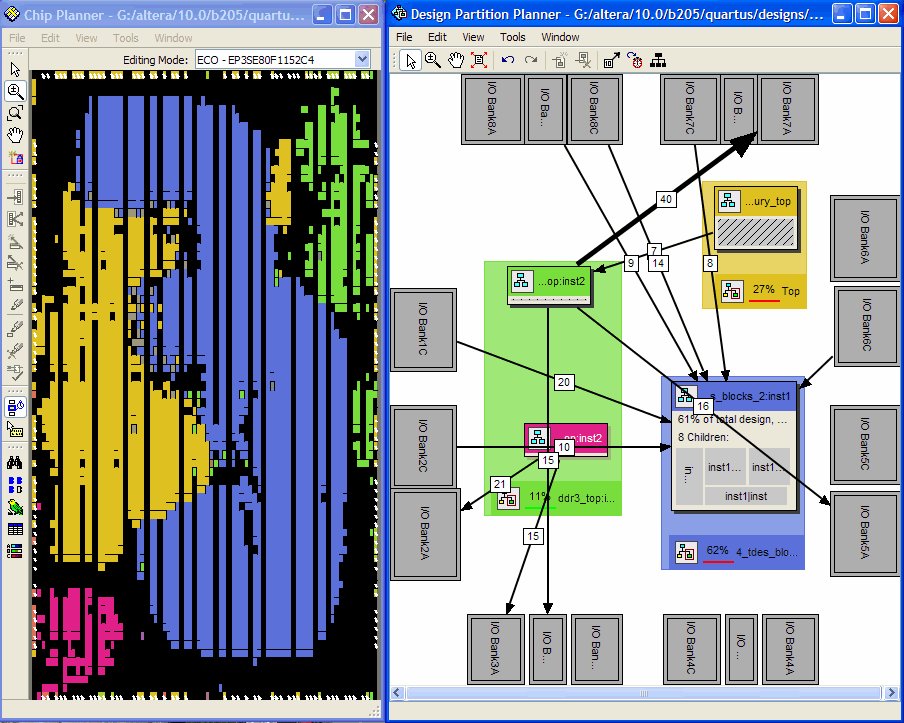904x723 pixels.
Task: Click the connection count label 21
Action: point(500,484)
